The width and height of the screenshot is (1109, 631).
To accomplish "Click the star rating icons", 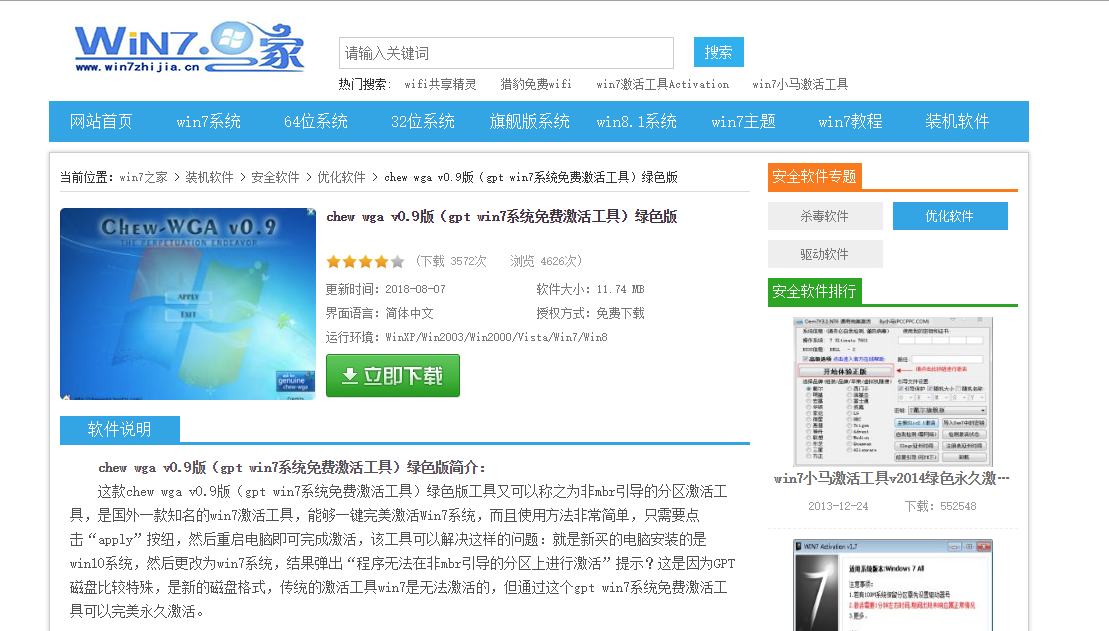I will 365,262.
